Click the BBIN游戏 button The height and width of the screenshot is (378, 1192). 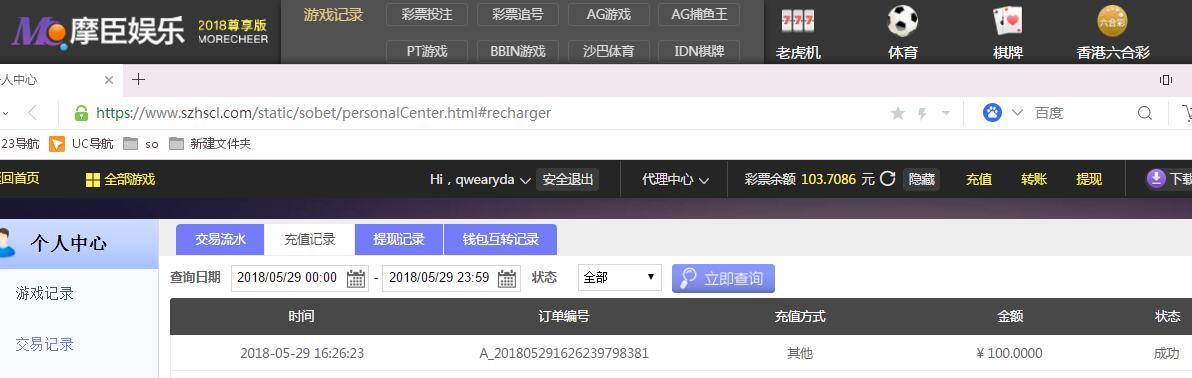pos(518,51)
